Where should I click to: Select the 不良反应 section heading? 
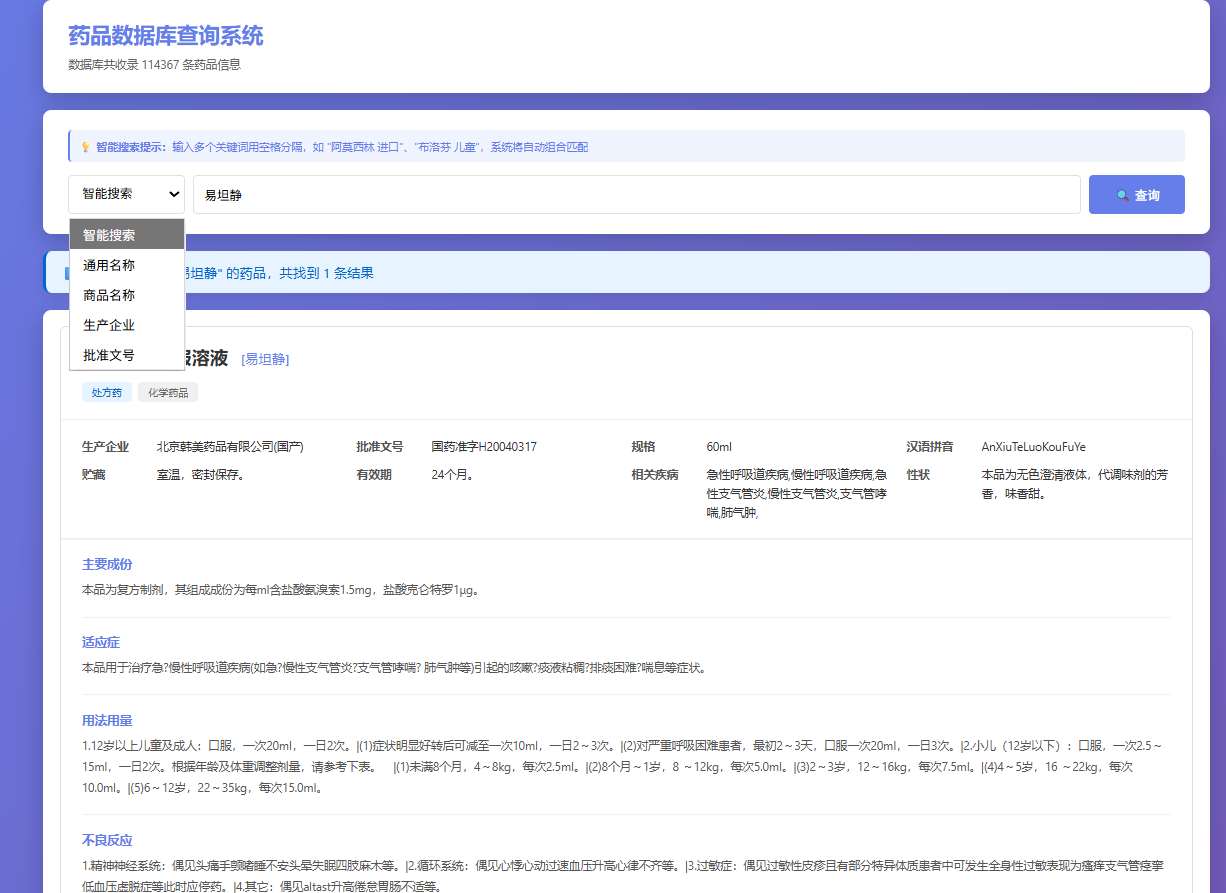(x=107, y=840)
